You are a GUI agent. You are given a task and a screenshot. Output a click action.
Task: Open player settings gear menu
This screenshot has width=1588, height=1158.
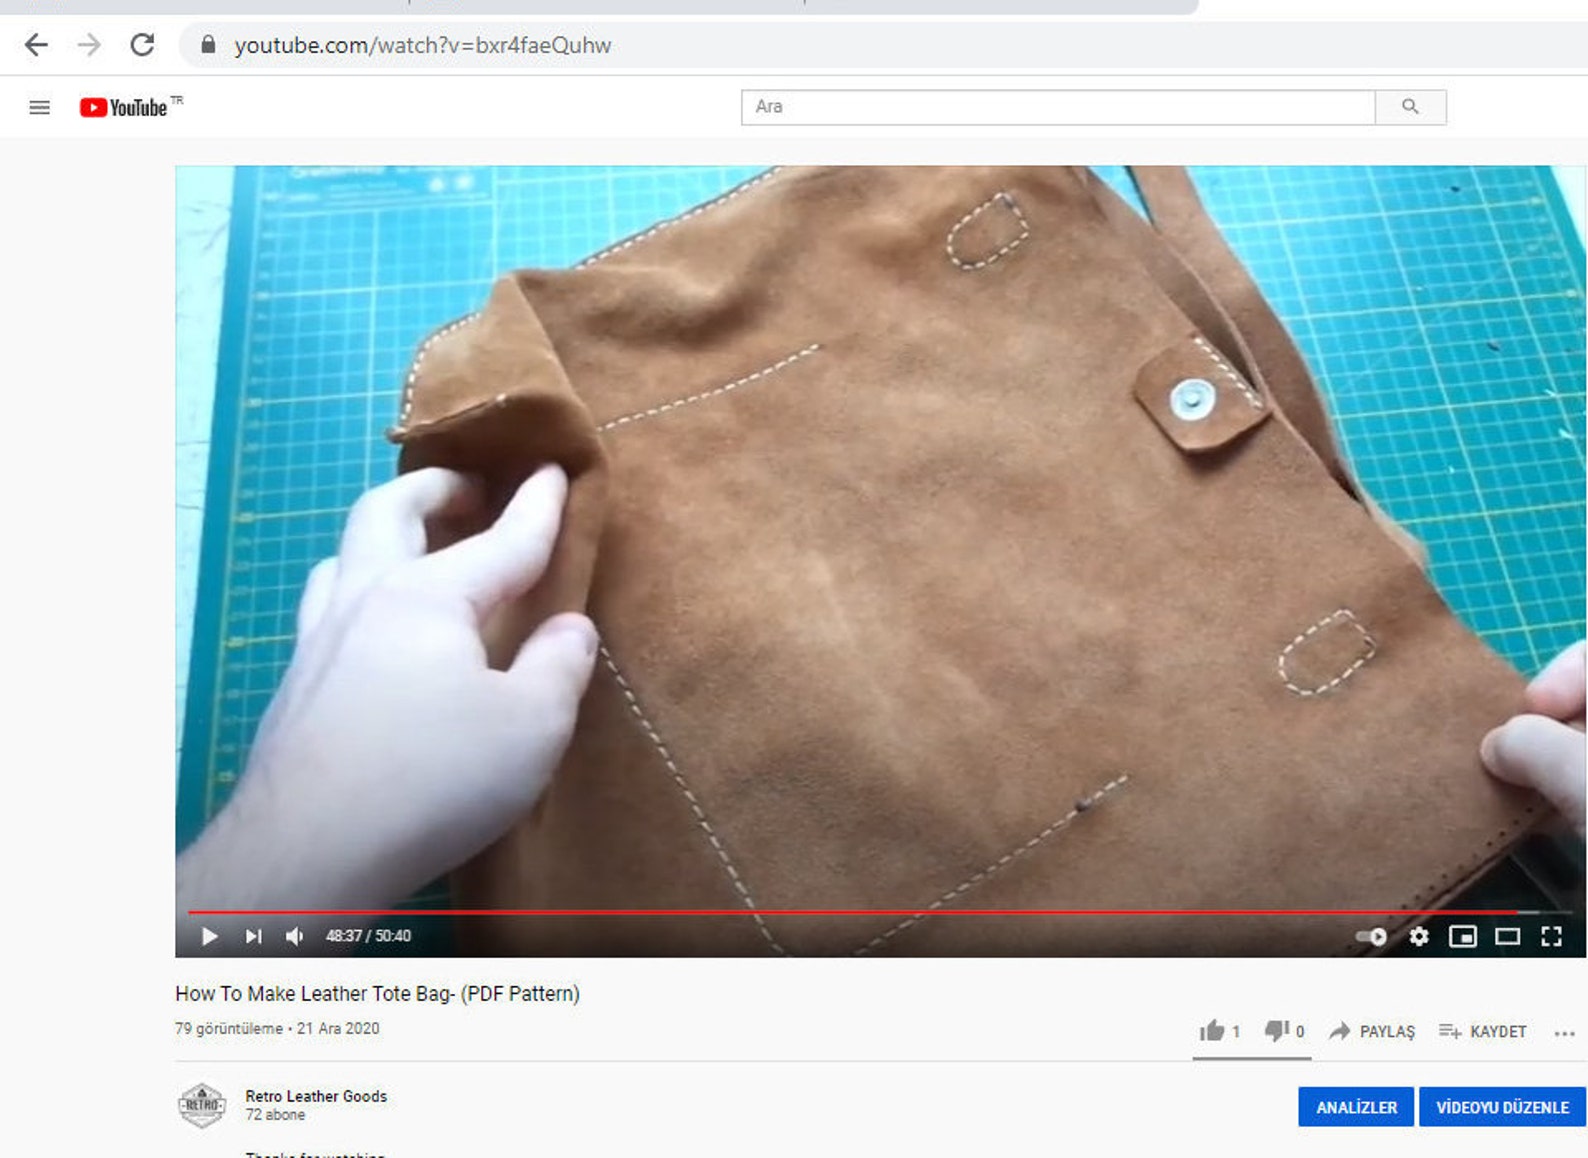(x=1418, y=936)
